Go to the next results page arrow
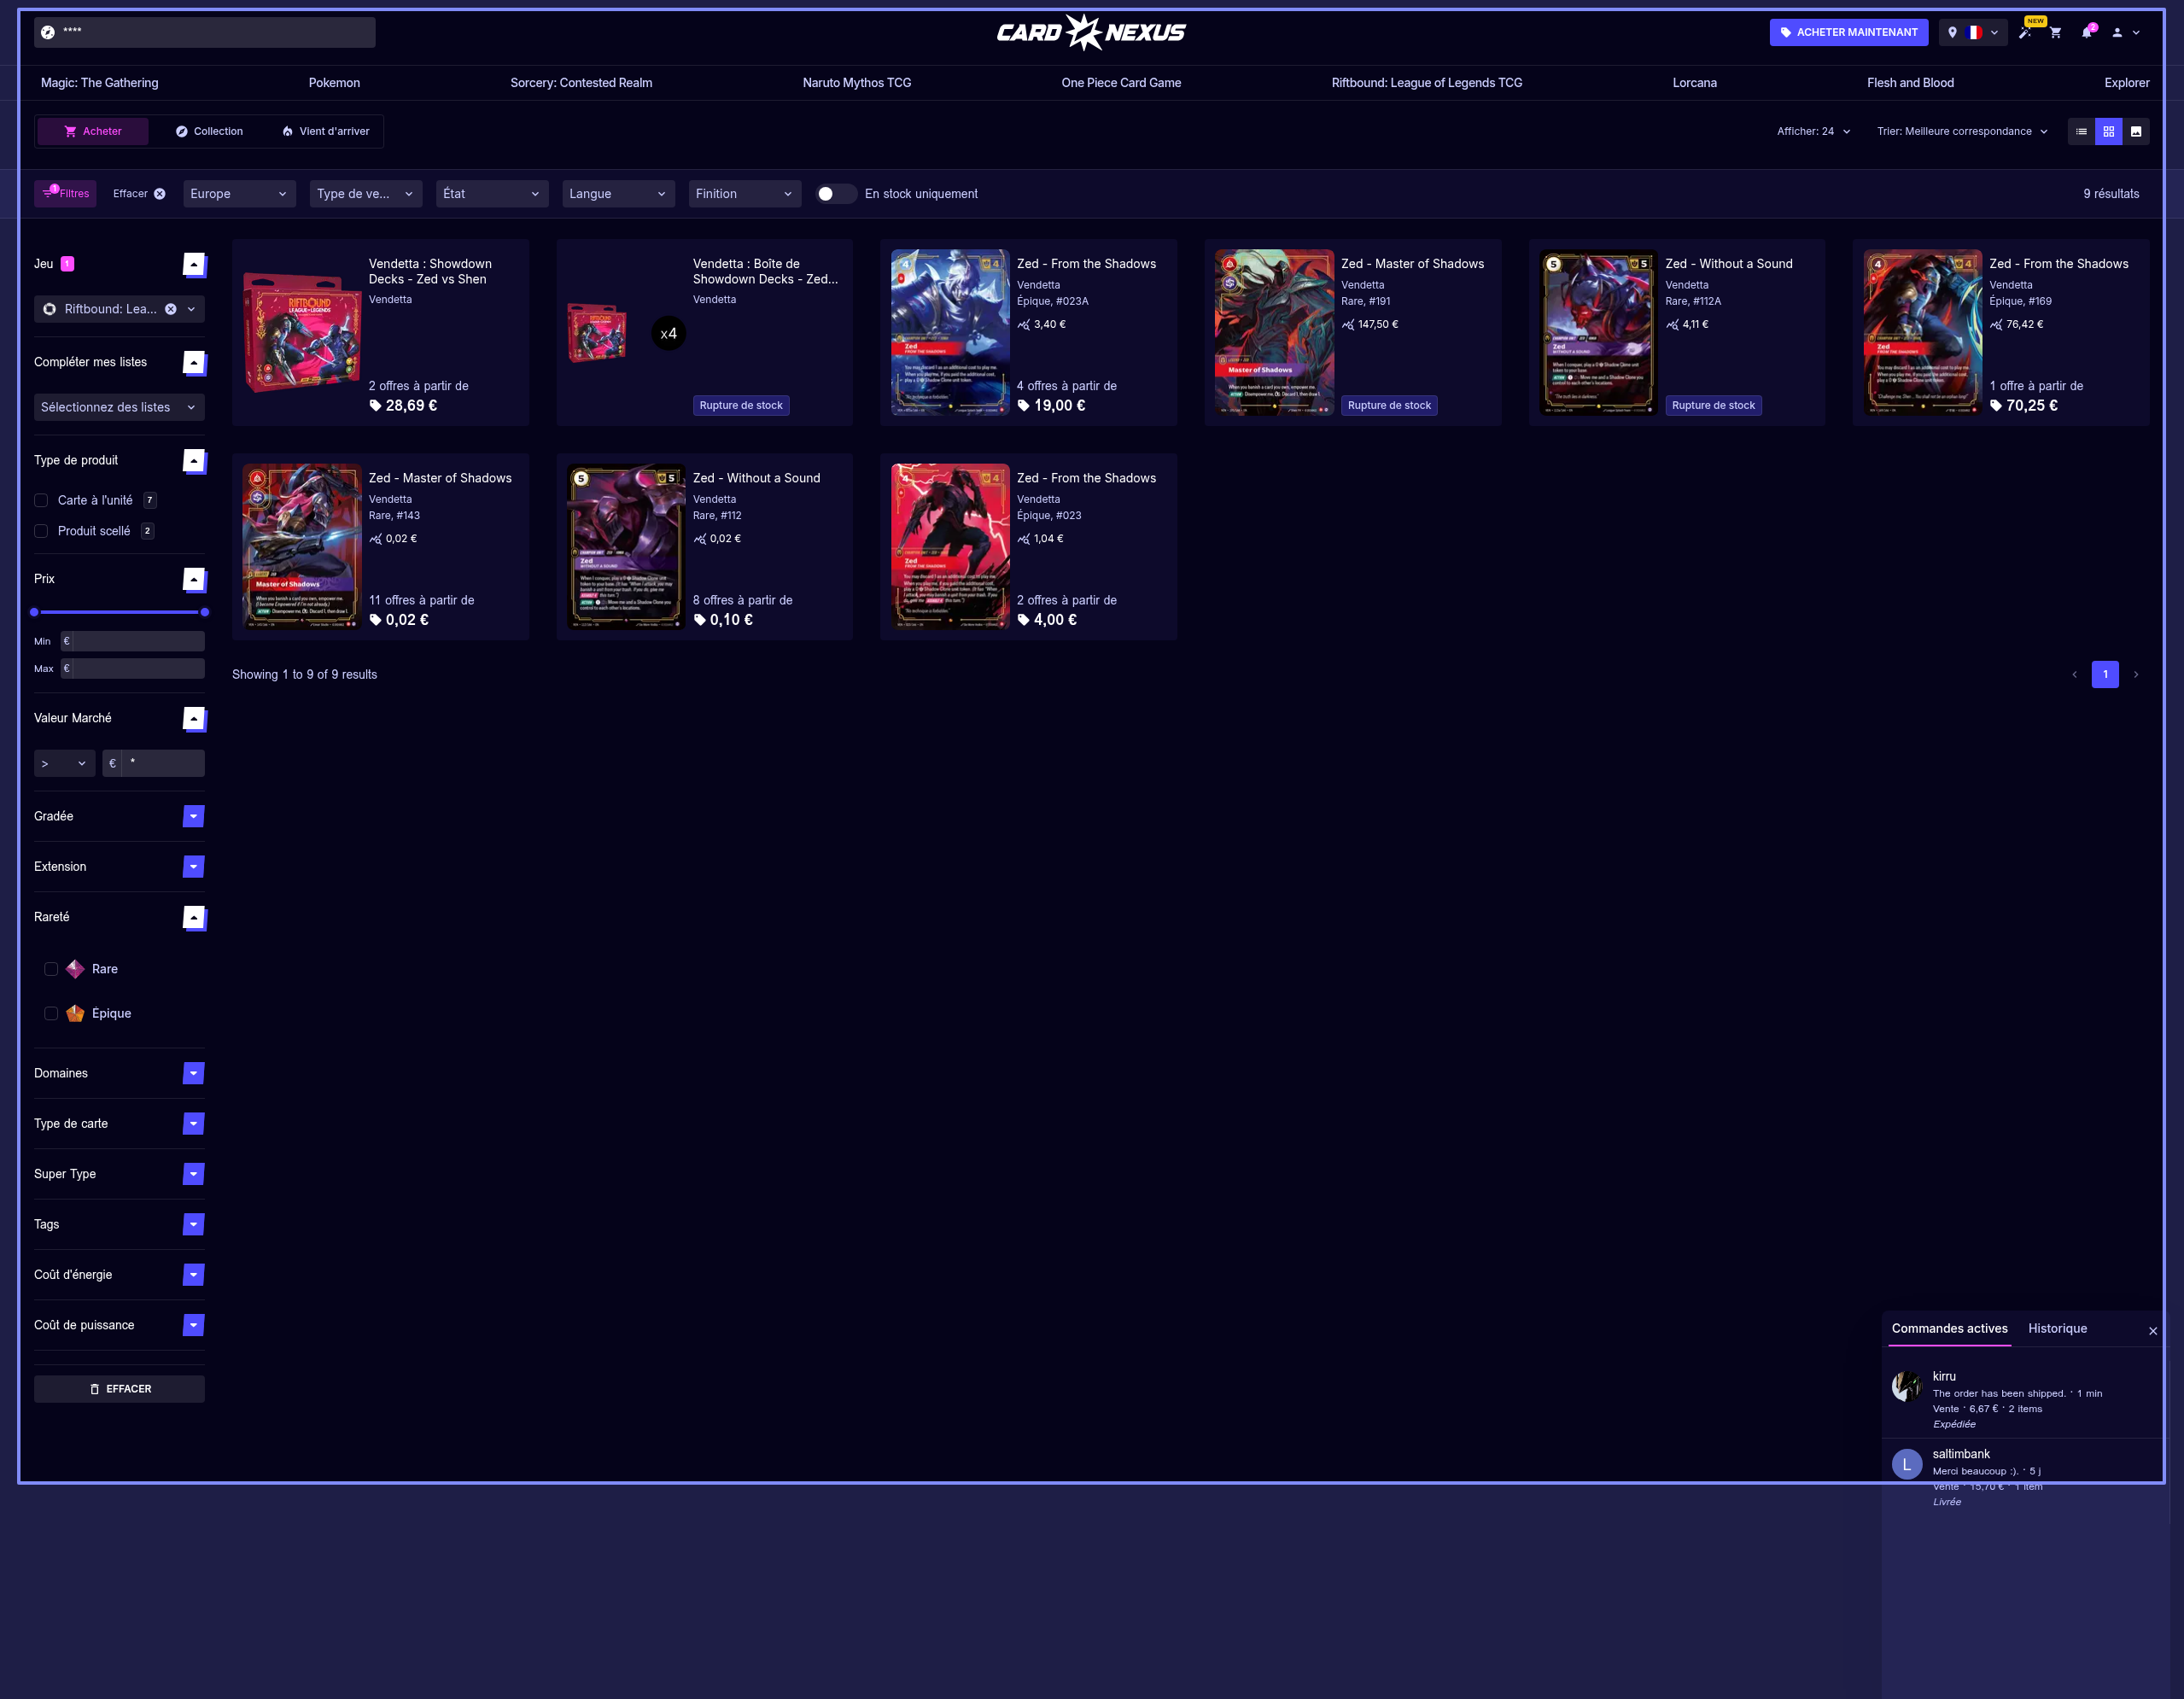2184x1699 pixels. 2136,675
